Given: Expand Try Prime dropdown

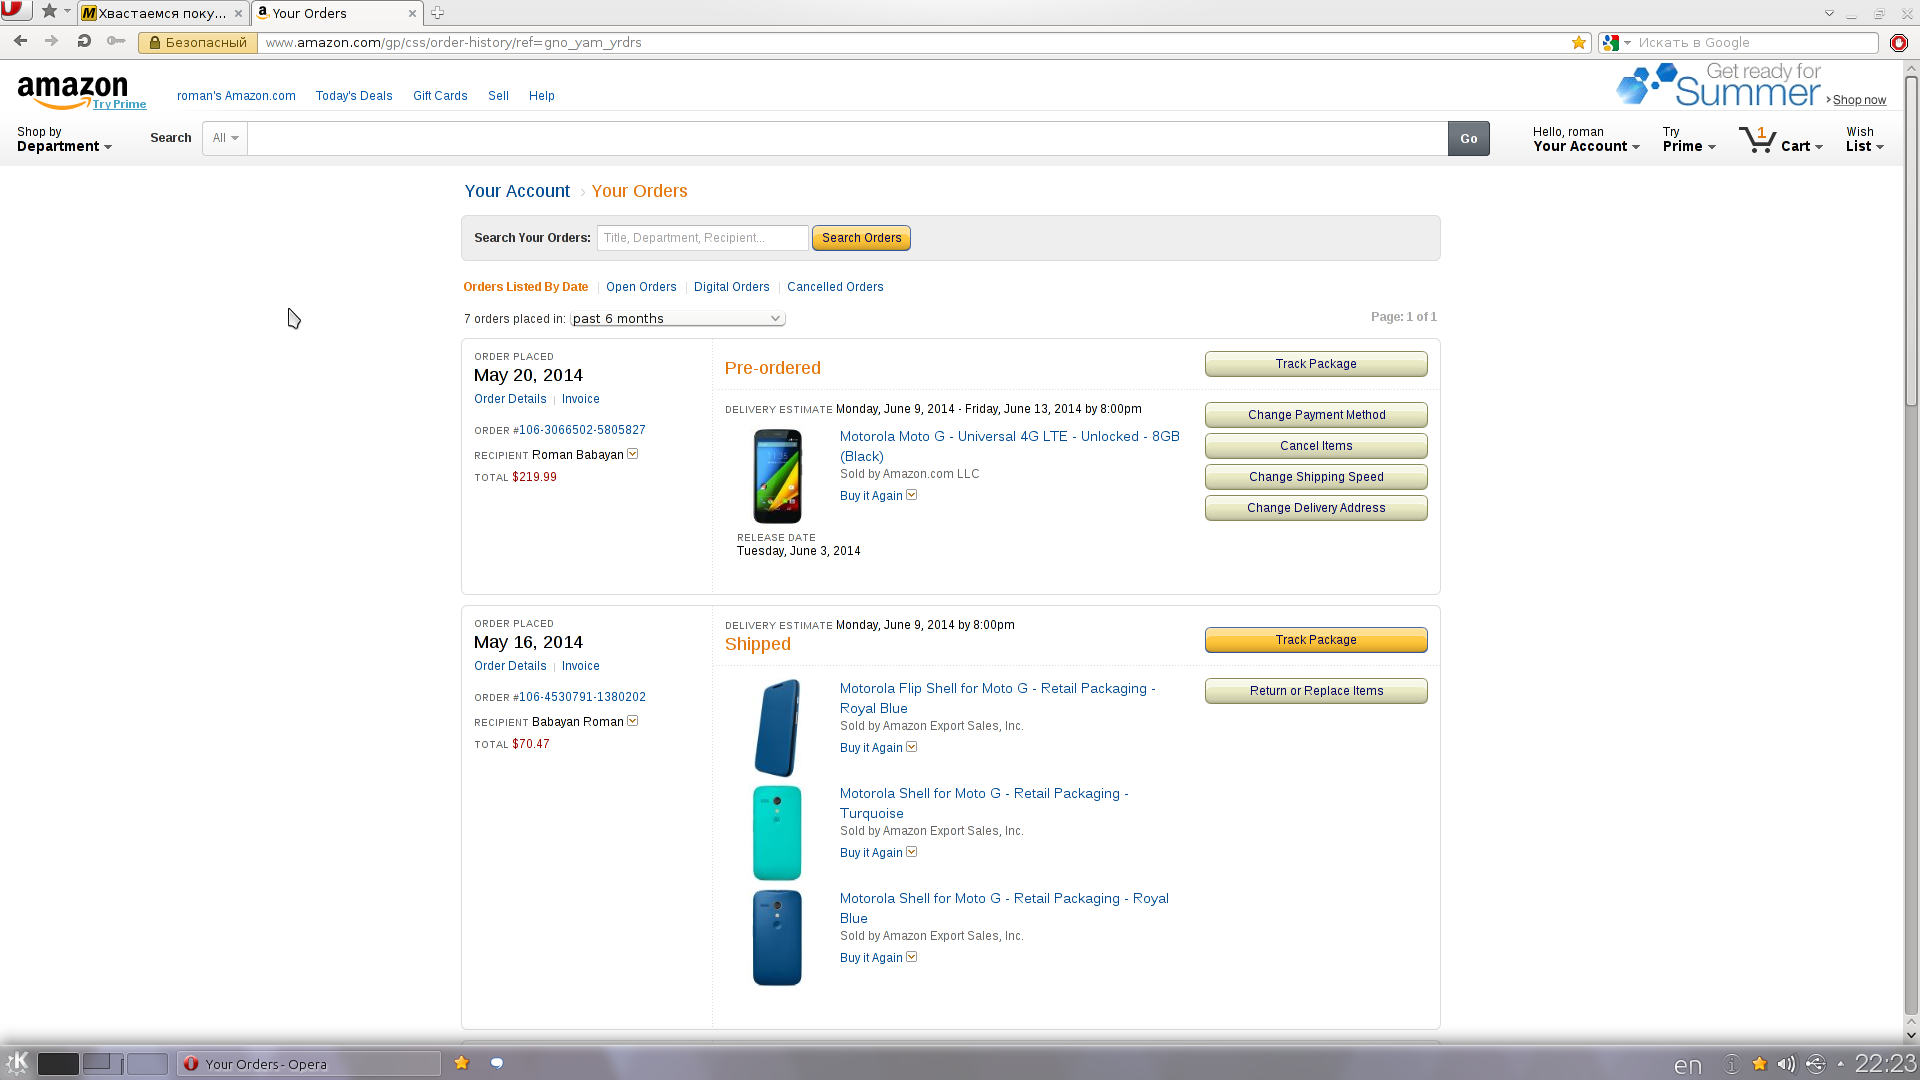Looking at the screenshot, I should click(x=1689, y=139).
